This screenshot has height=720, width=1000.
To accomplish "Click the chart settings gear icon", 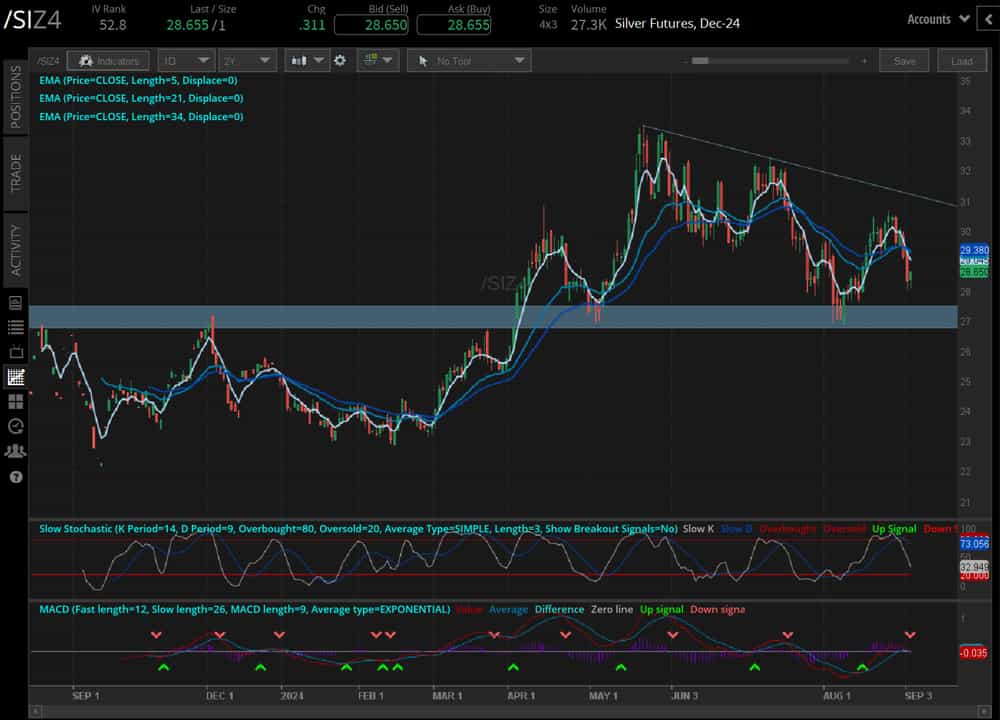I will point(340,61).
